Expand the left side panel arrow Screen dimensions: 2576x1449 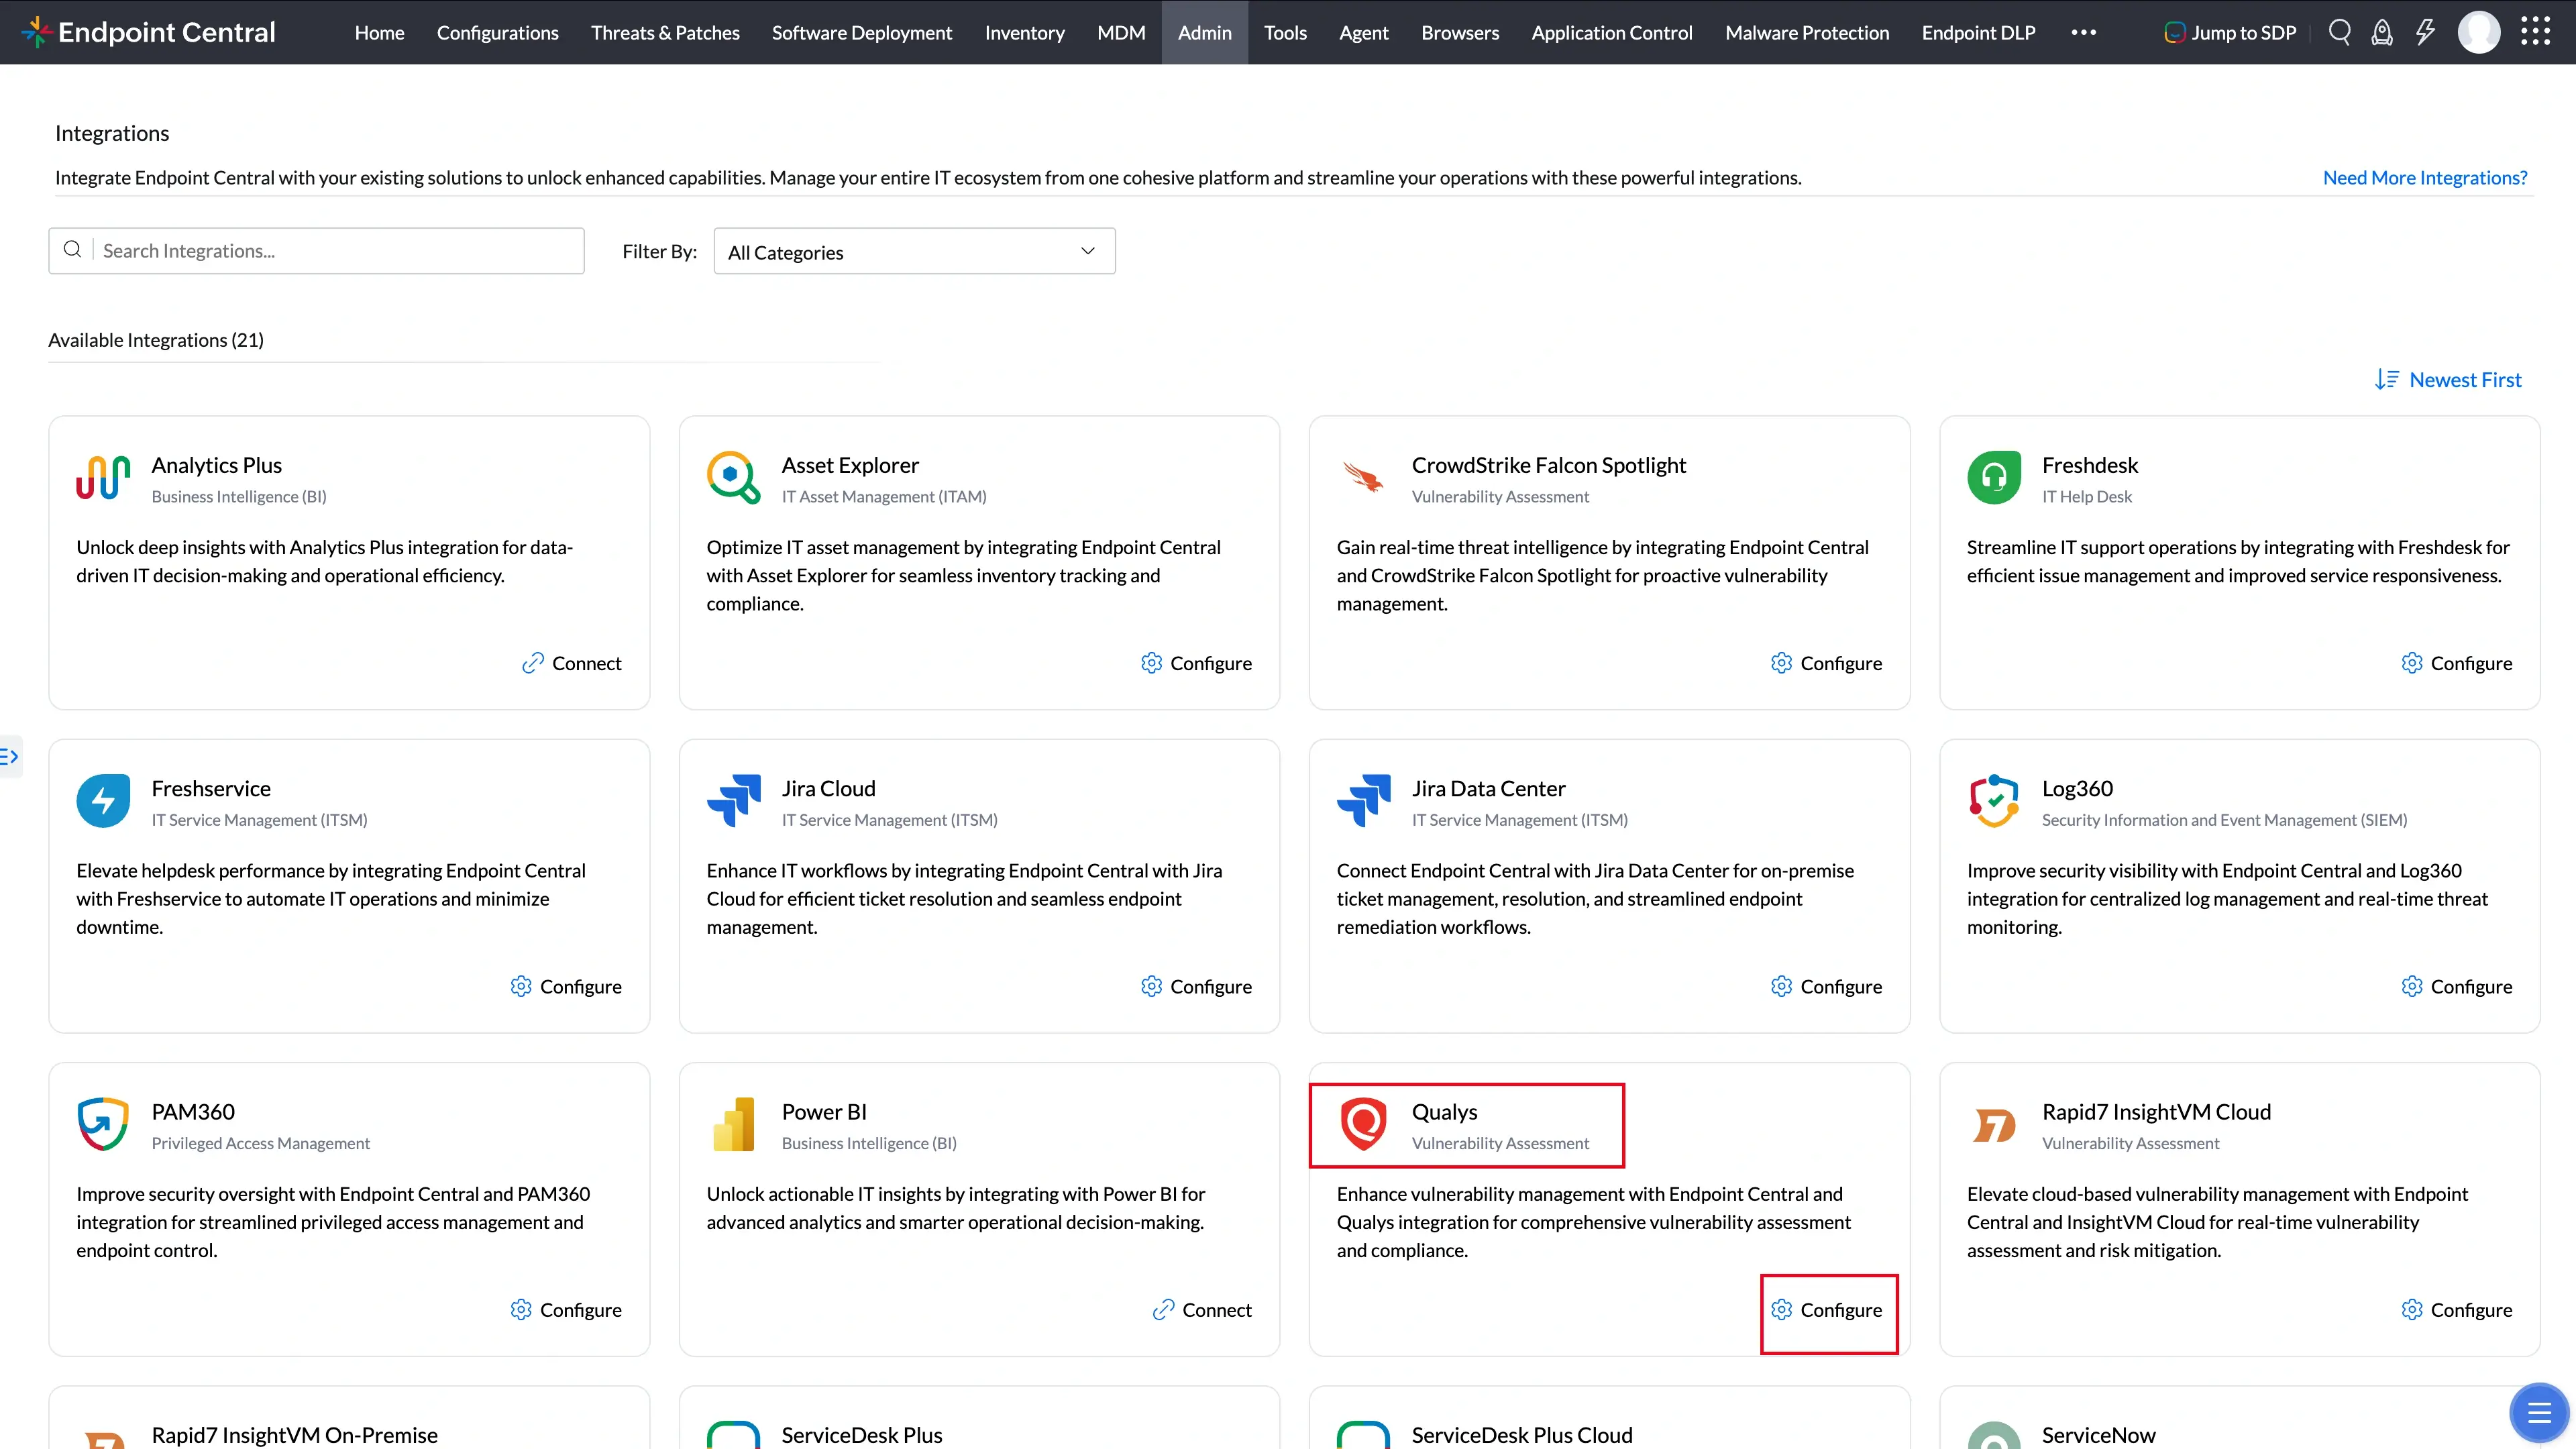pos(10,756)
